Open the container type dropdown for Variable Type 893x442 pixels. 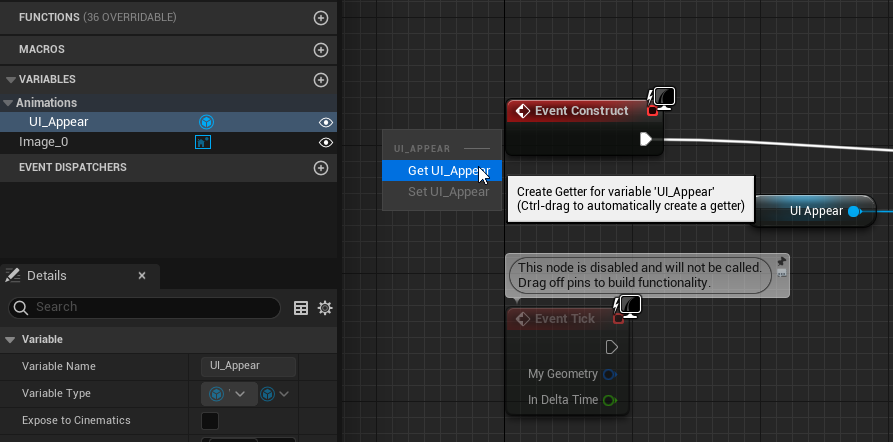click(275, 394)
